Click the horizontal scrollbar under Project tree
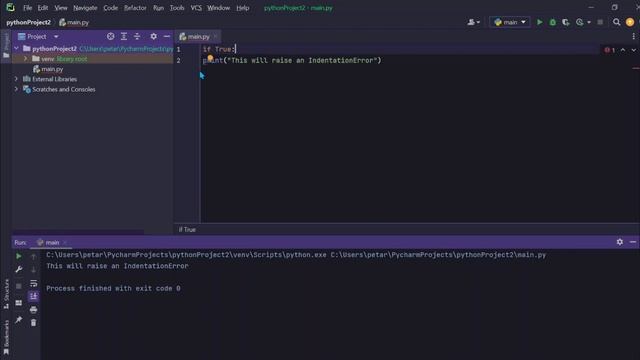 (78, 232)
